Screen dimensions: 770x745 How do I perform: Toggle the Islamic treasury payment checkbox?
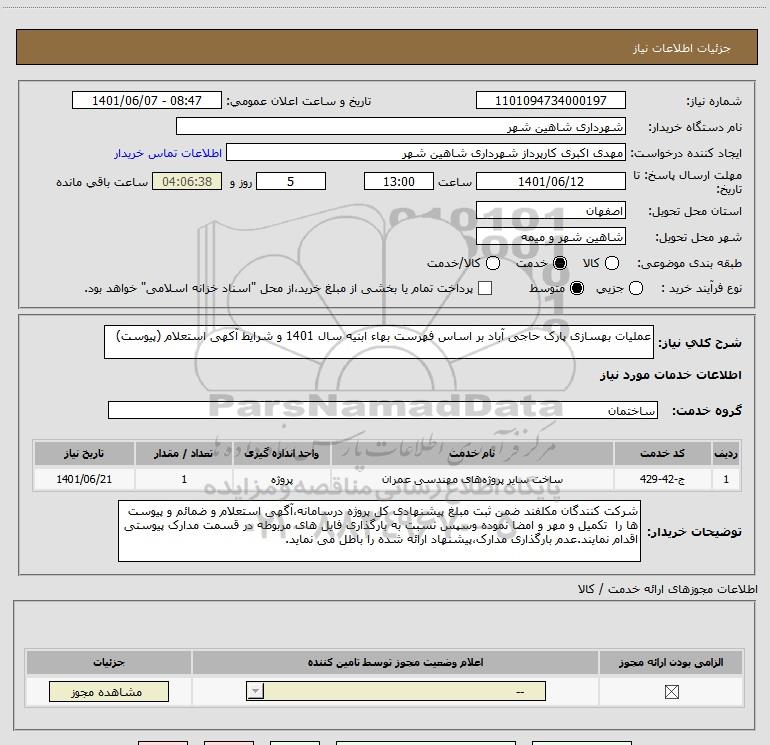click(485, 288)
